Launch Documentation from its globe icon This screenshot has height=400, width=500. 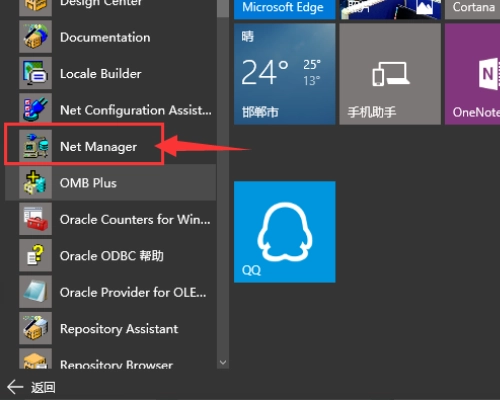pyautogui.click(x=35, y=37)
